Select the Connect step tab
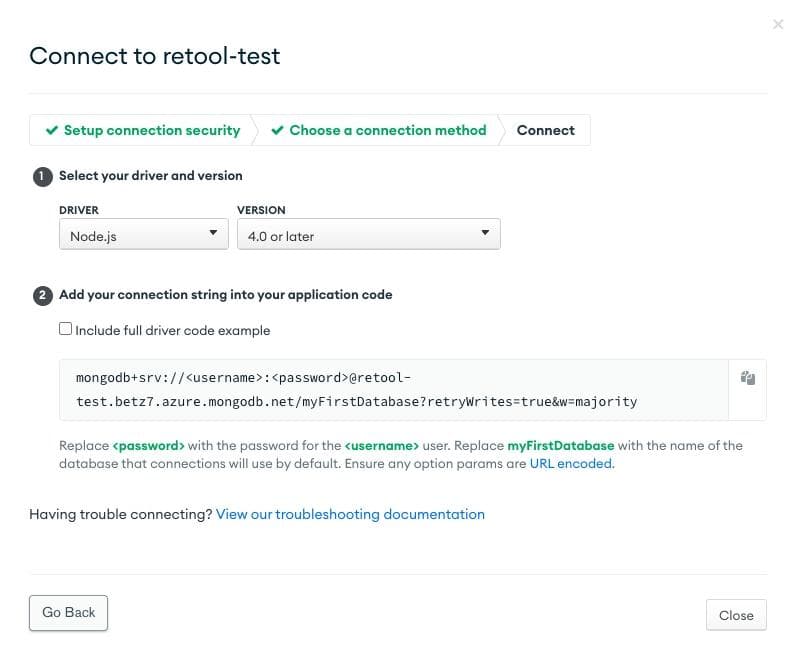Image resolution: width=794 pixels, height=659 pixels. (x=545, y=130)
